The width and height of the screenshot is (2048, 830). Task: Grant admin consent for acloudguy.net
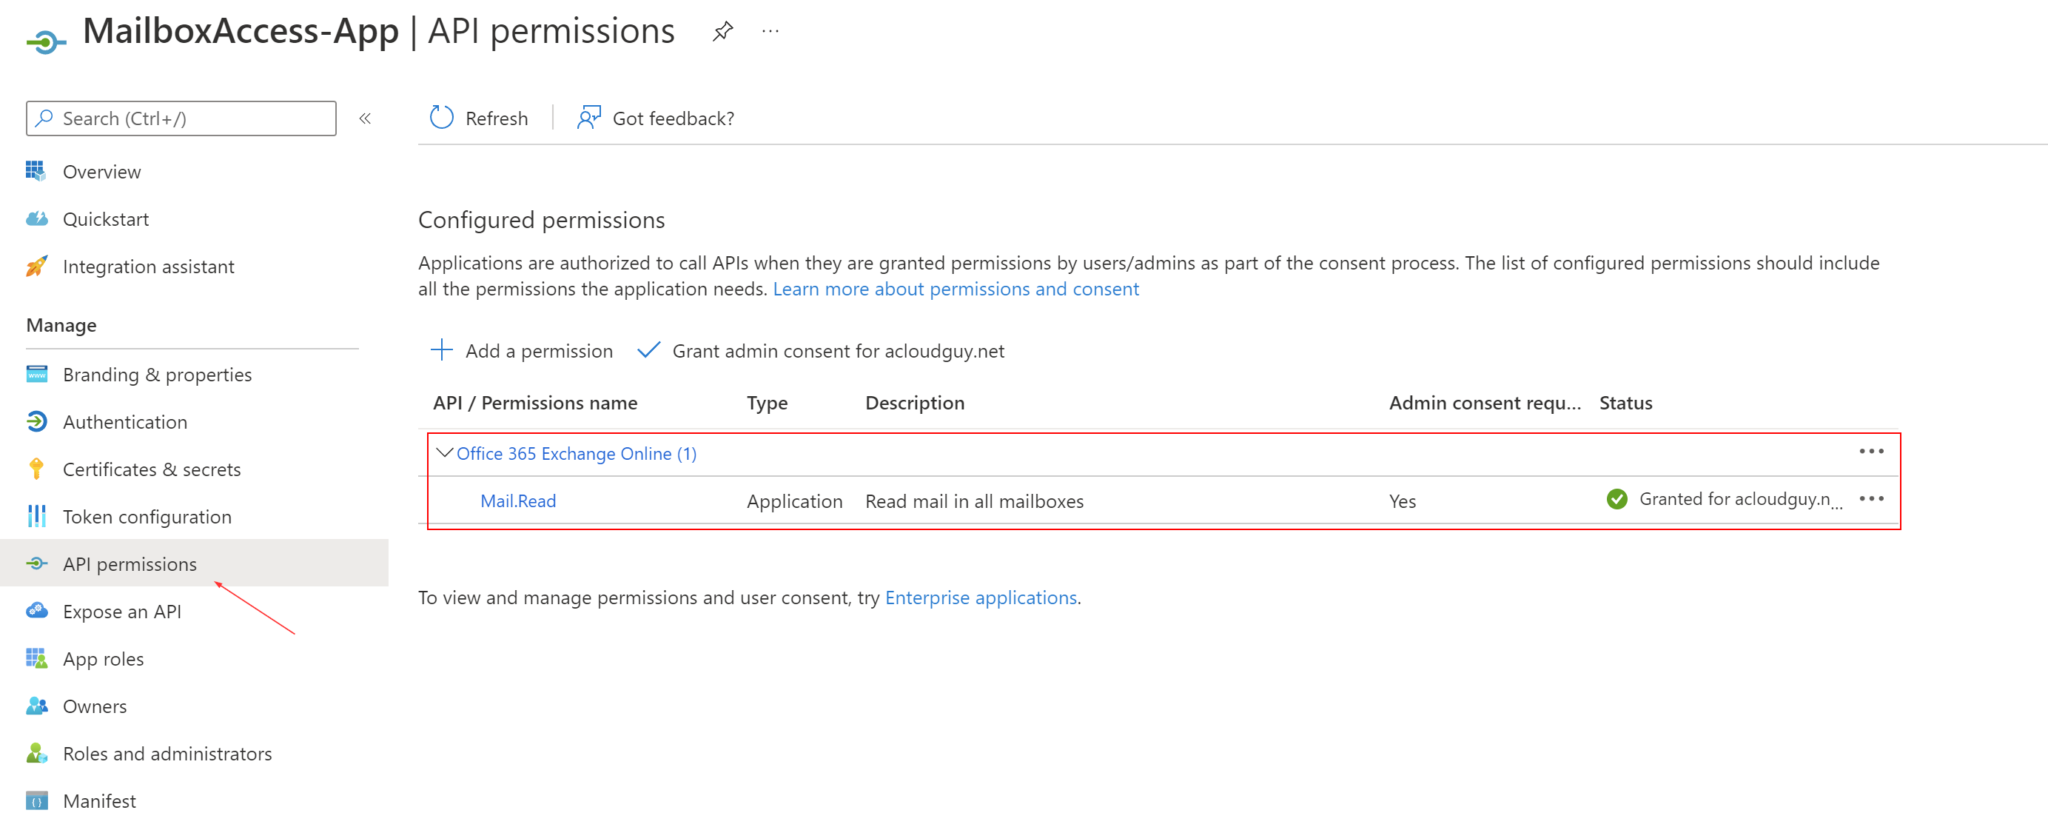[x=838, y=350]
